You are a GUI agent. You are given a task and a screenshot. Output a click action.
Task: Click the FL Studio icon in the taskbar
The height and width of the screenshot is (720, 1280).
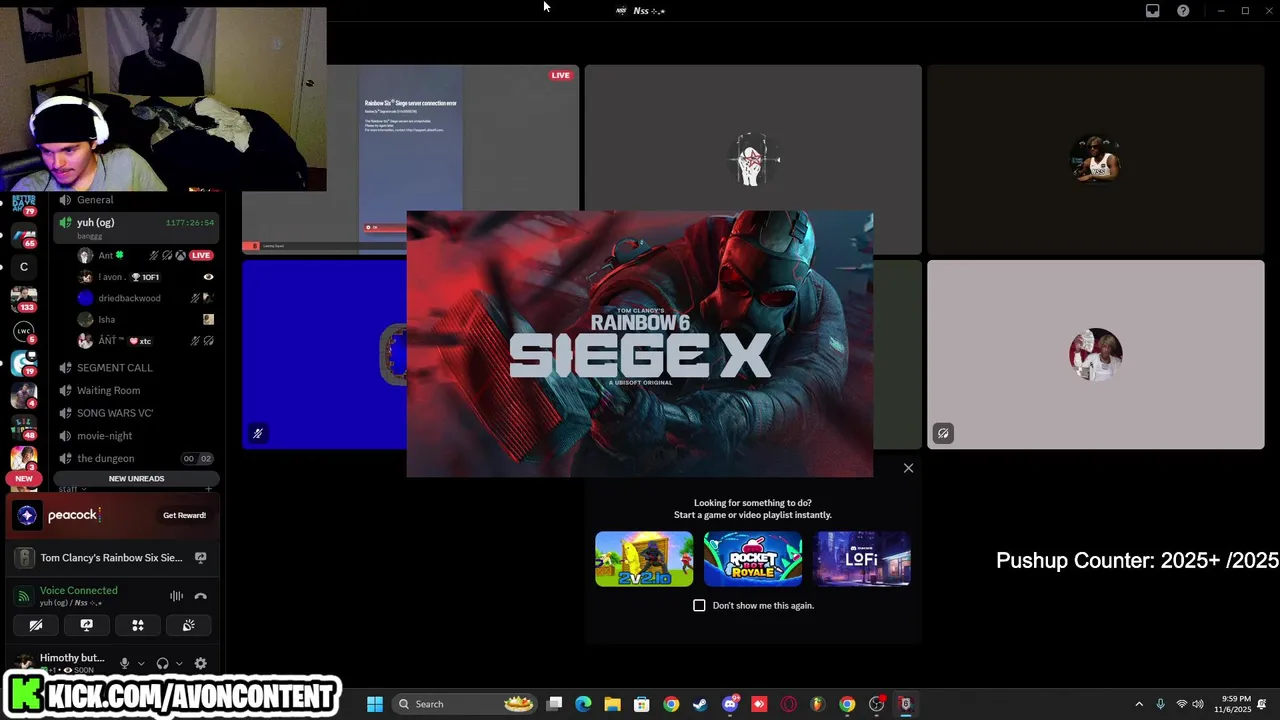tap(817, 704)
